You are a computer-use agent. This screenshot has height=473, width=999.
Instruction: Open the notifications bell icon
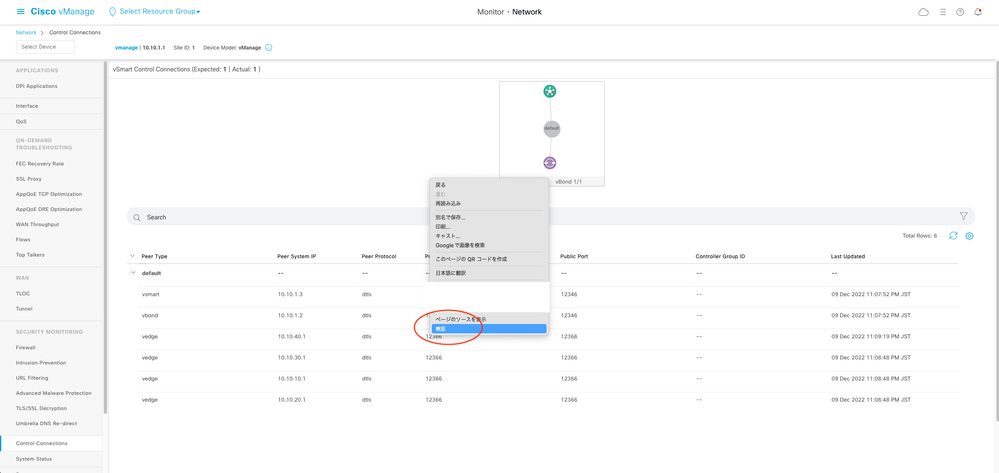(x=978, y=12)
